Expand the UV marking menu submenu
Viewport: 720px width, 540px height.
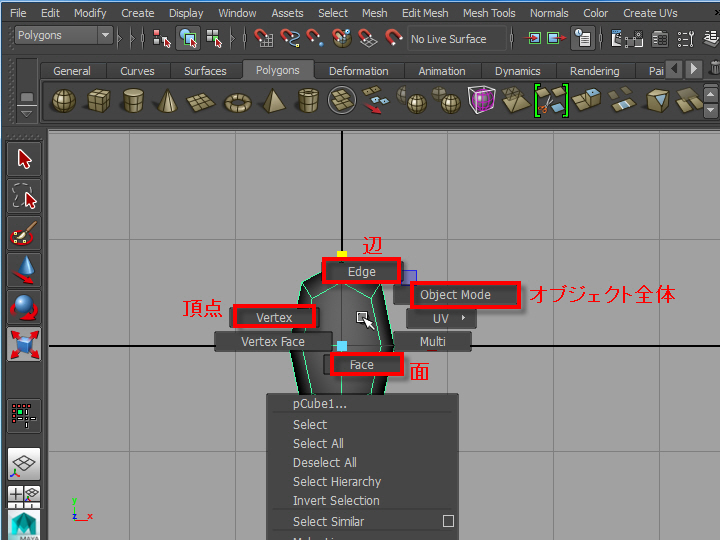pyautogui.click(x=441, y=319)
